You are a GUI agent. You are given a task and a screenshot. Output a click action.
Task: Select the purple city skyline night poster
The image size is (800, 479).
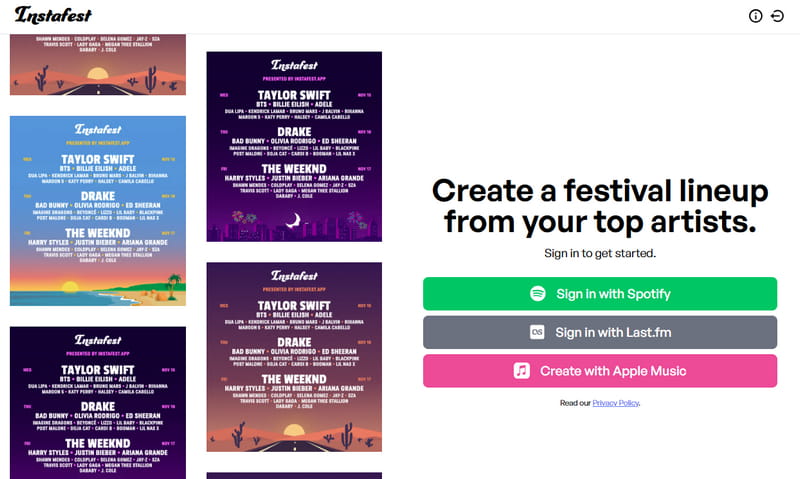point(294,147)
